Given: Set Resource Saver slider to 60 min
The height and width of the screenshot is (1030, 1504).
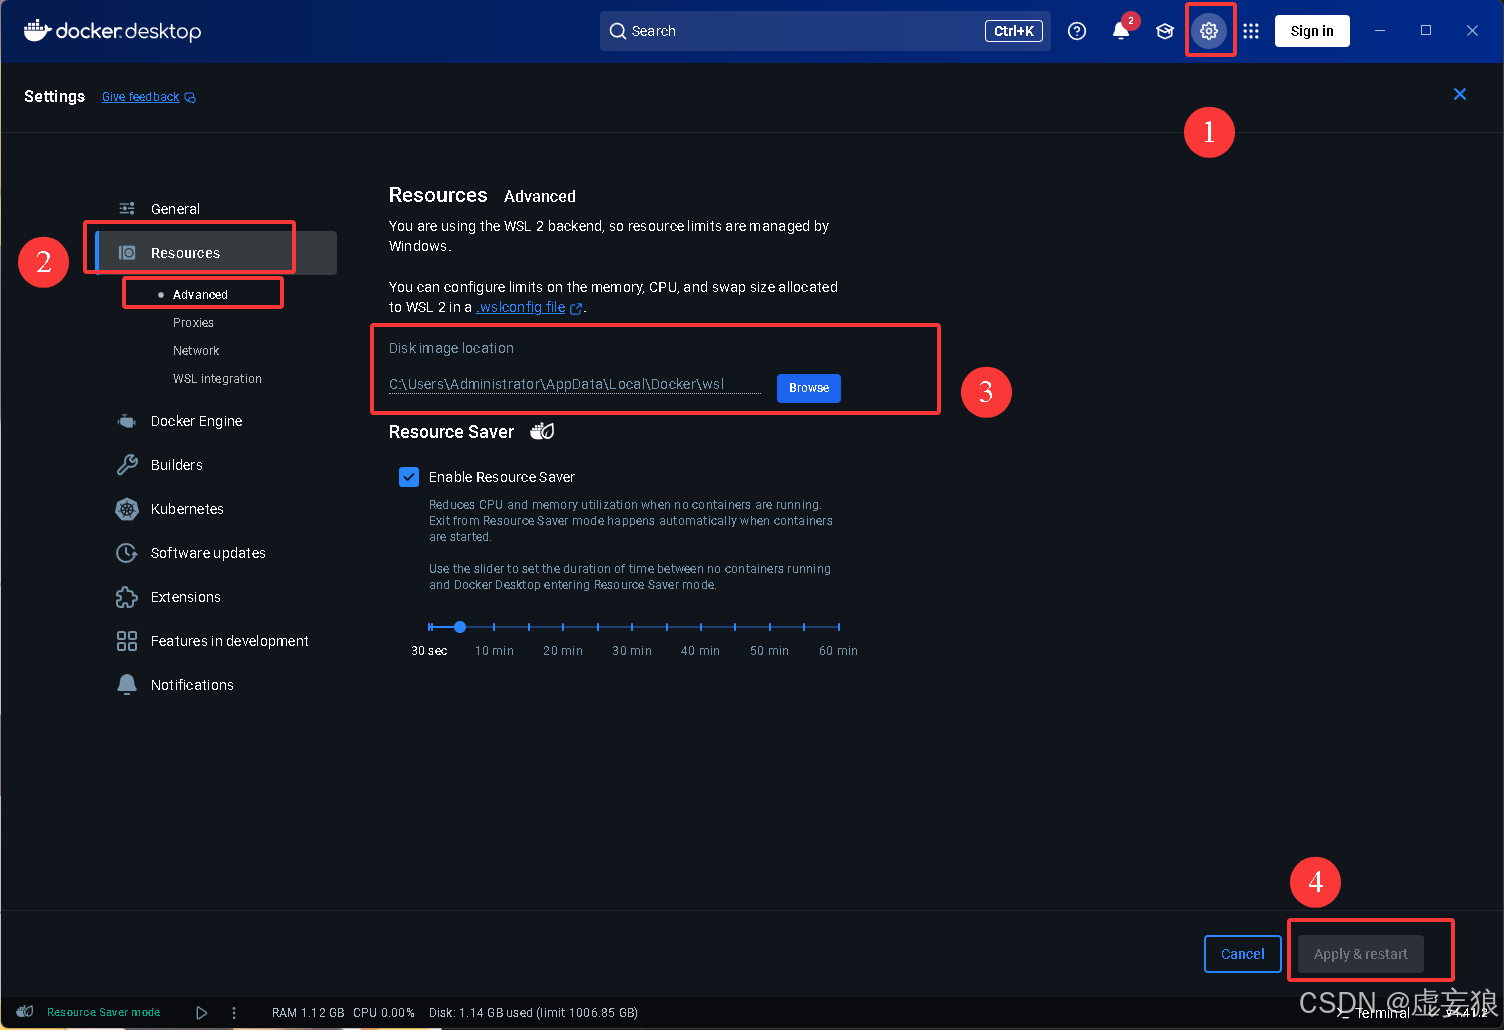Looking at the screenshot, I should point(838,627).
